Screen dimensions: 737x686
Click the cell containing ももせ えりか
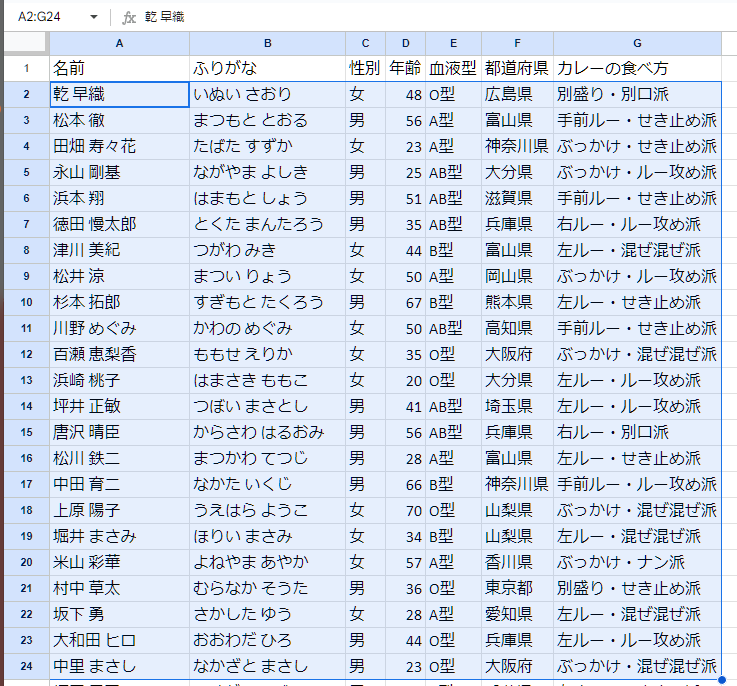tap(267, 354)
